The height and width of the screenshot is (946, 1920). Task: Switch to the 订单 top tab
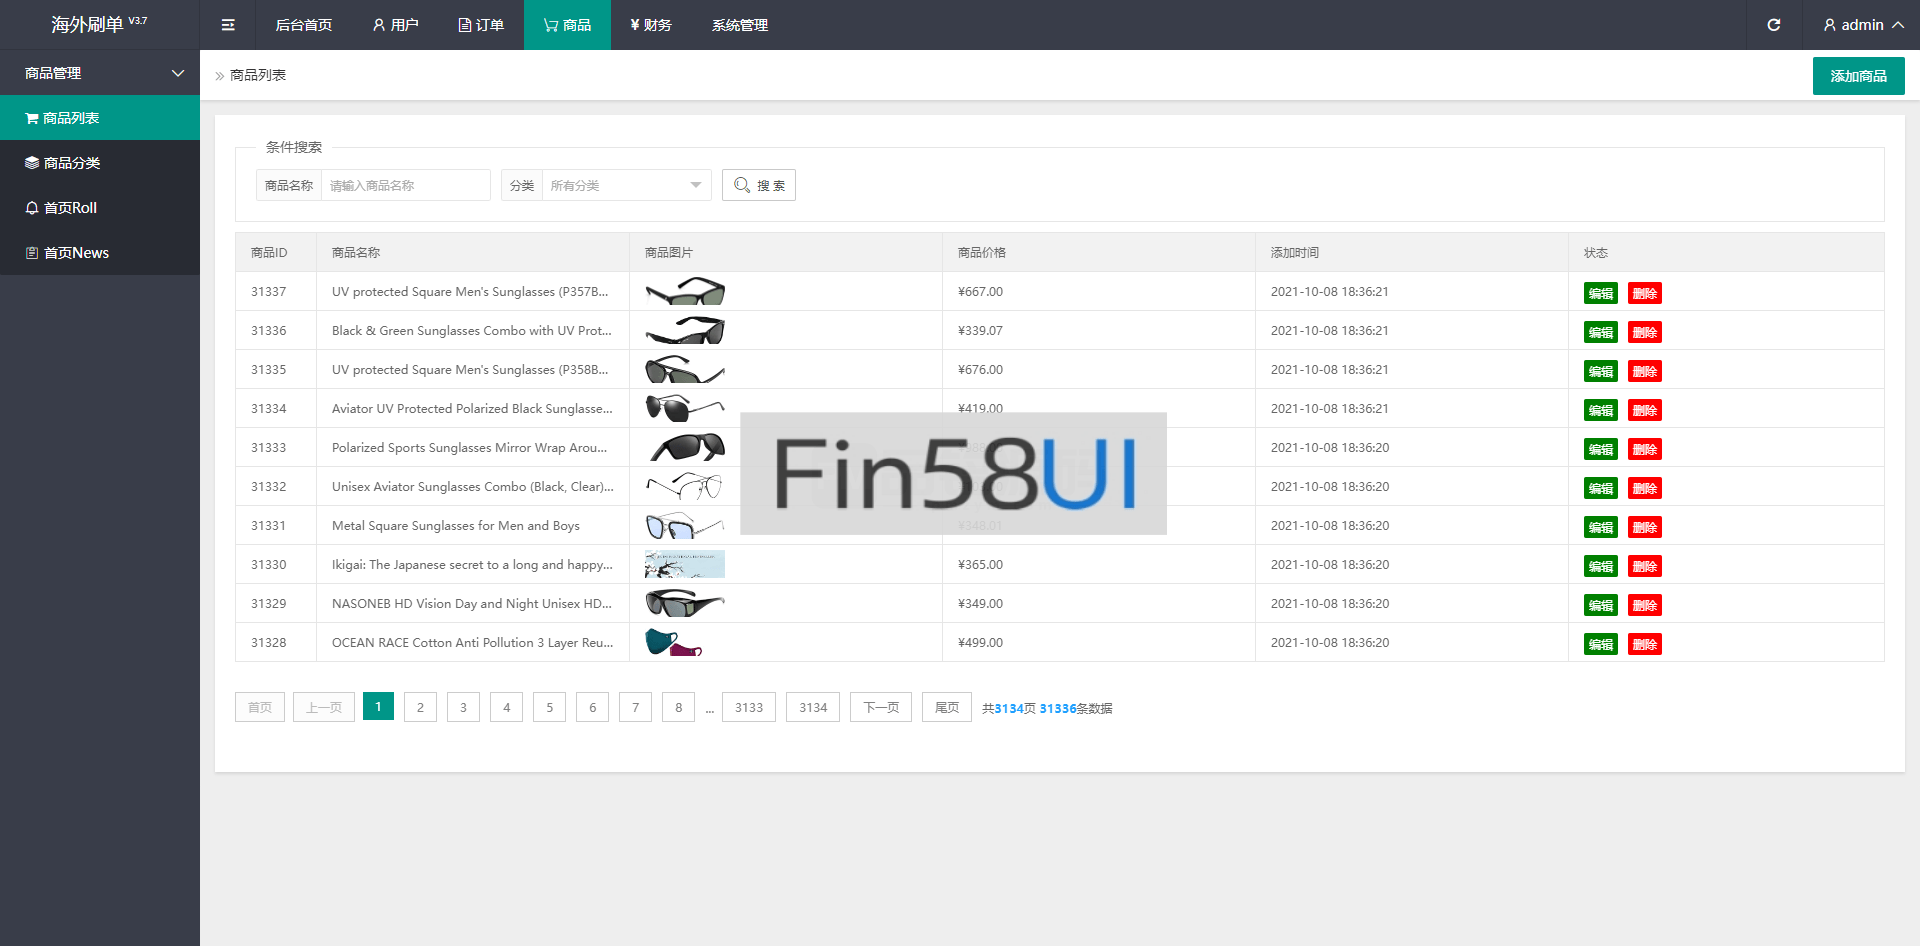coord(481,25)
